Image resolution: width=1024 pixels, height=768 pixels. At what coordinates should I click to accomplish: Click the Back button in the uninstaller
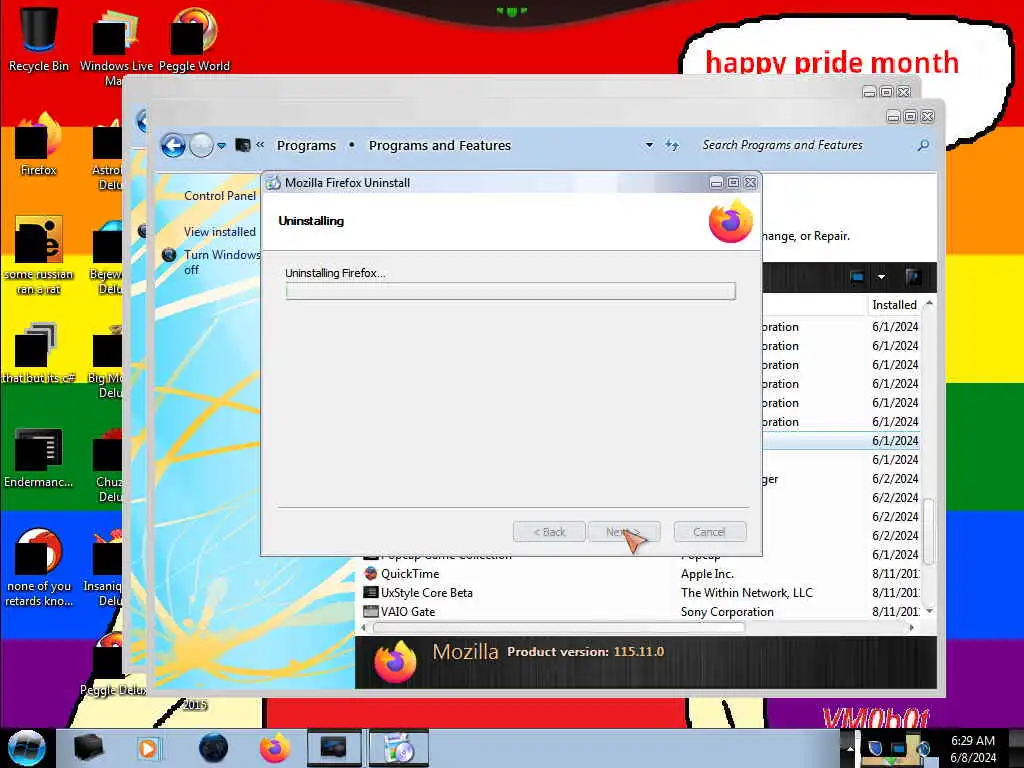tap(549, 532)
